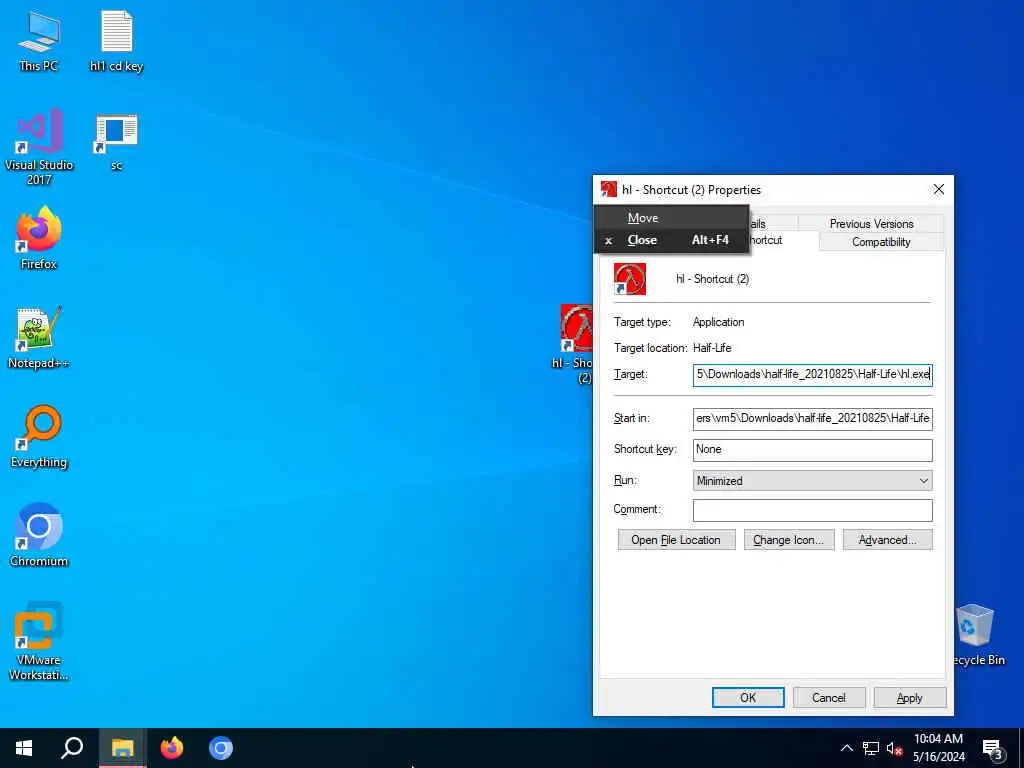Screen dimensions: 1024x768
Task: Open File Explorer from taskbar
Action: [x=122, y=748]
